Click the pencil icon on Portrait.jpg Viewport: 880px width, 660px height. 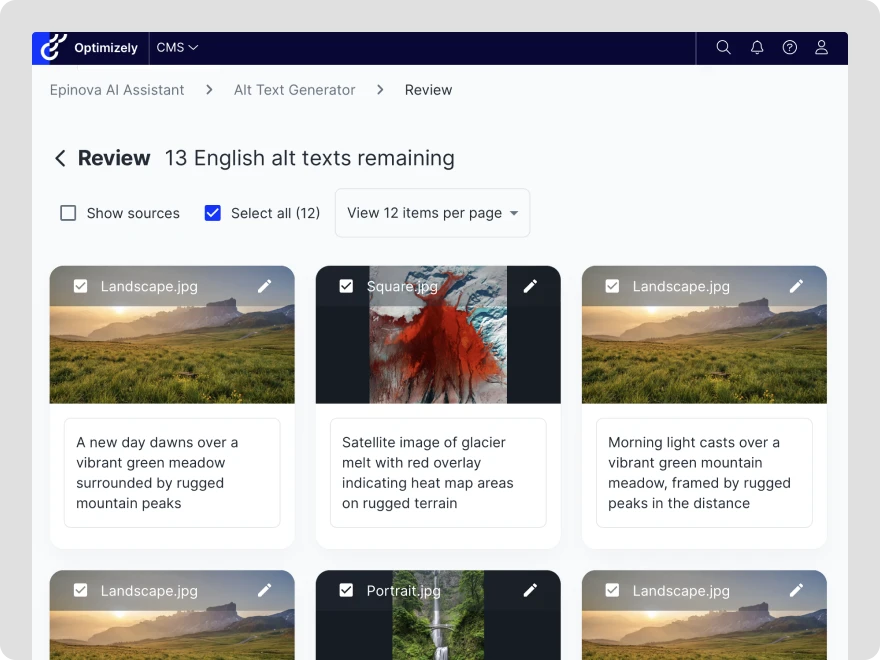pos(530,591)
